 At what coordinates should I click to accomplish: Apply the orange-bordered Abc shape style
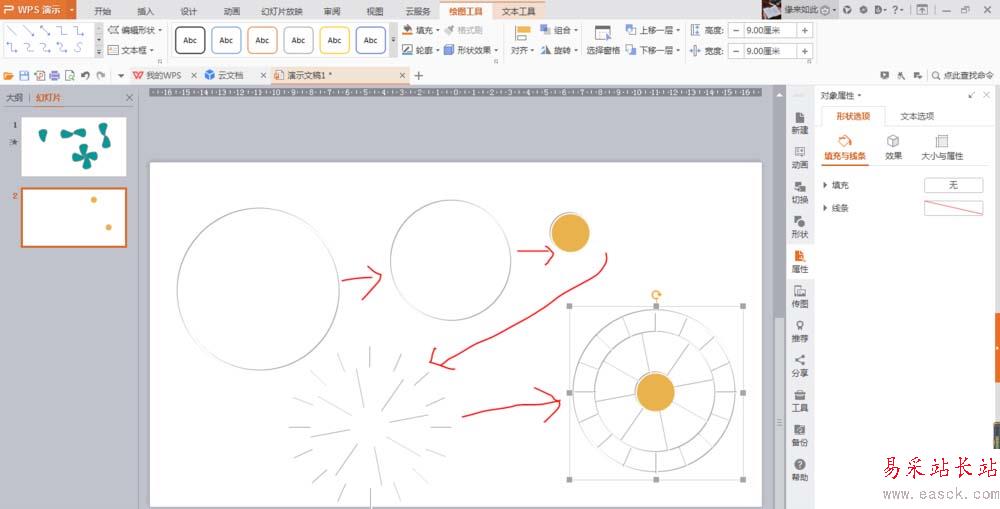(x=262, y=40)
